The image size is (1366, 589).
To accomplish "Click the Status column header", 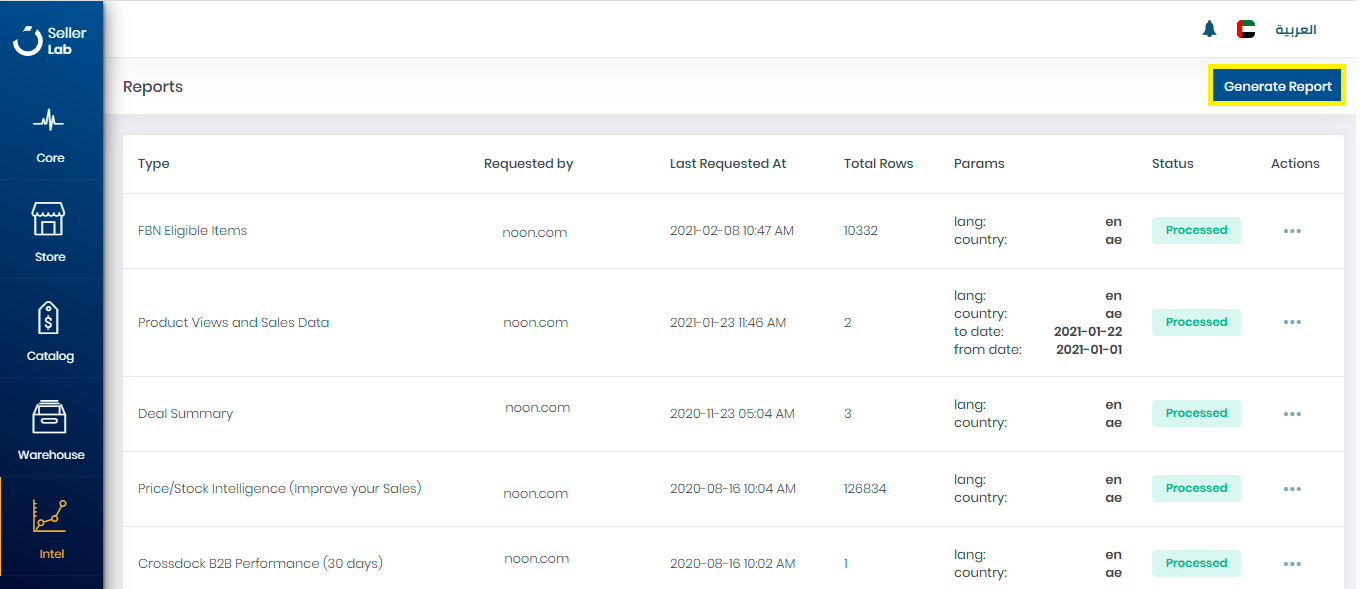I will click(x=1172, y=164).
